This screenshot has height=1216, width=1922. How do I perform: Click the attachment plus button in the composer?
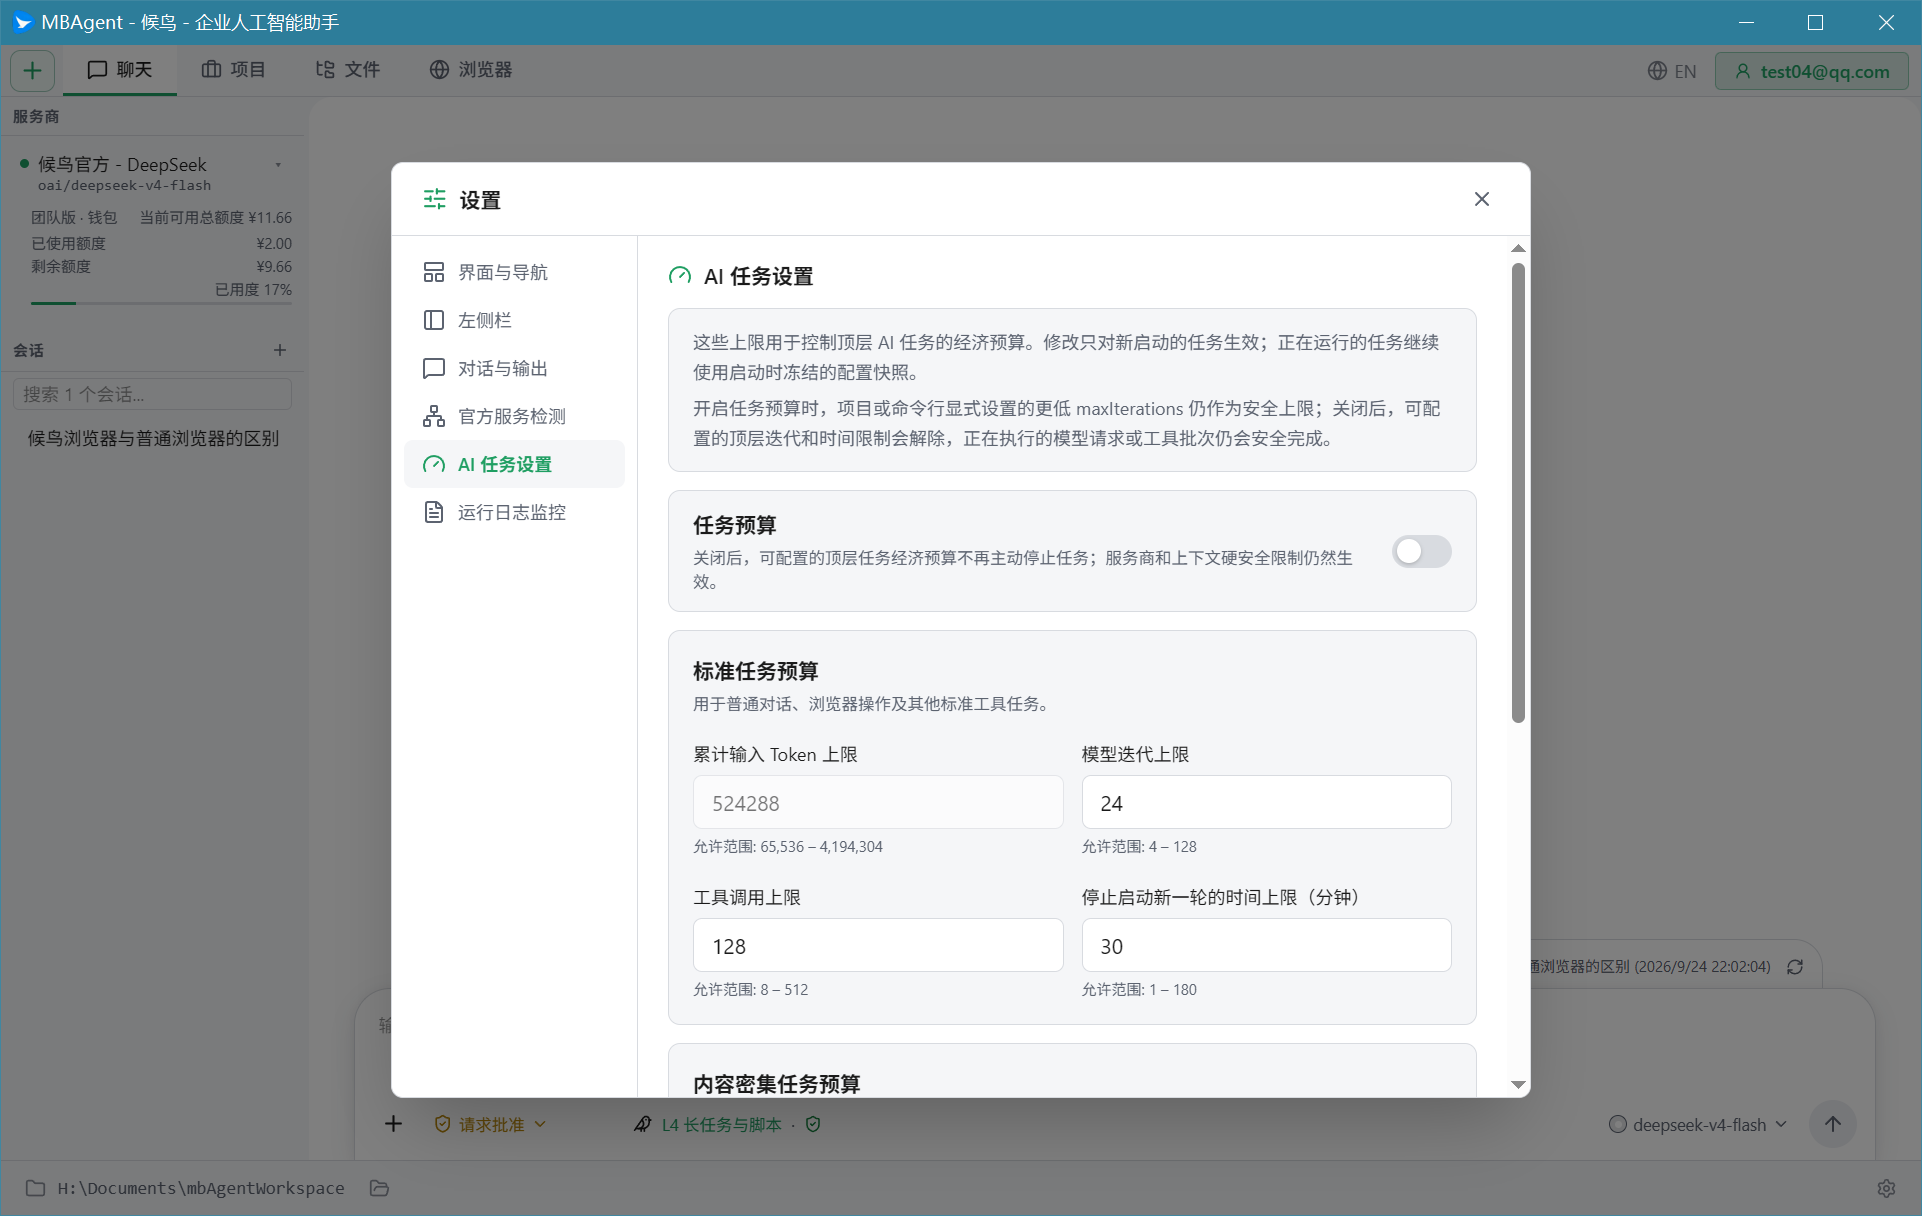coord(394,1124)
